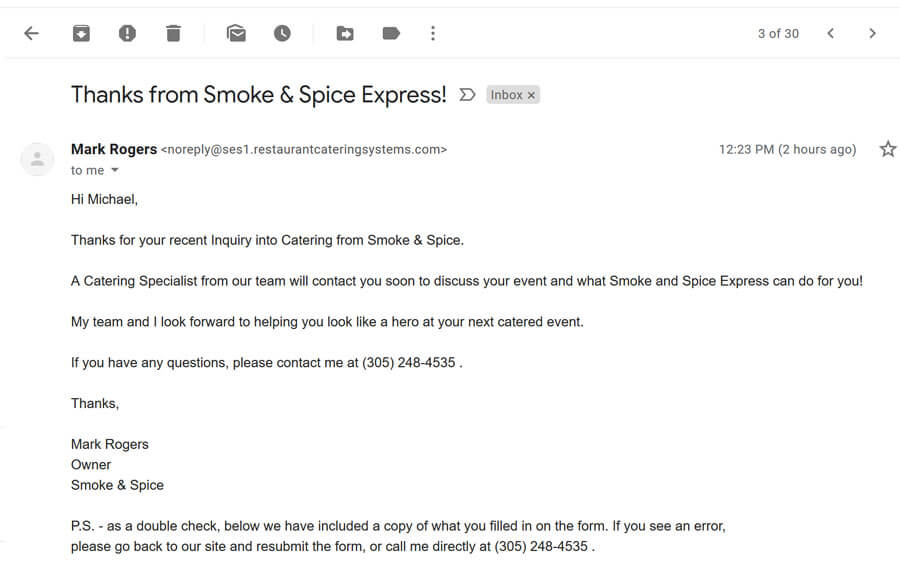The height and width of the screenshot is (568, 900).
Task: Archive this email
Action: pyautogui.click(x=81, y=33)
